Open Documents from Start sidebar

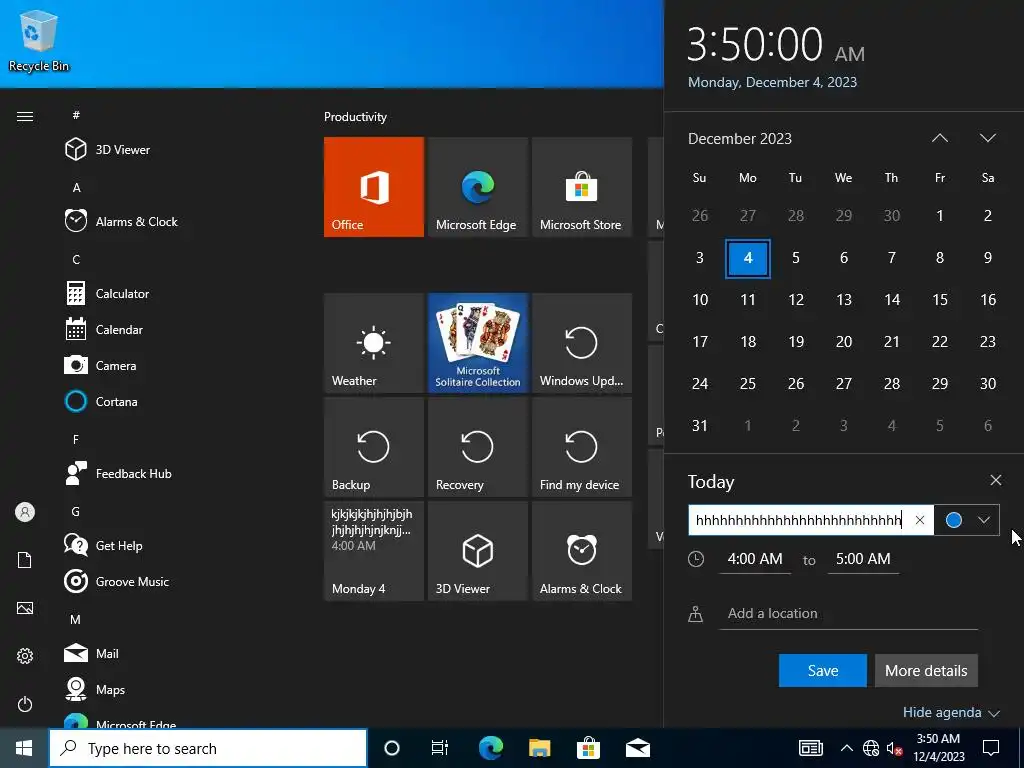click(x=25, y=560)
